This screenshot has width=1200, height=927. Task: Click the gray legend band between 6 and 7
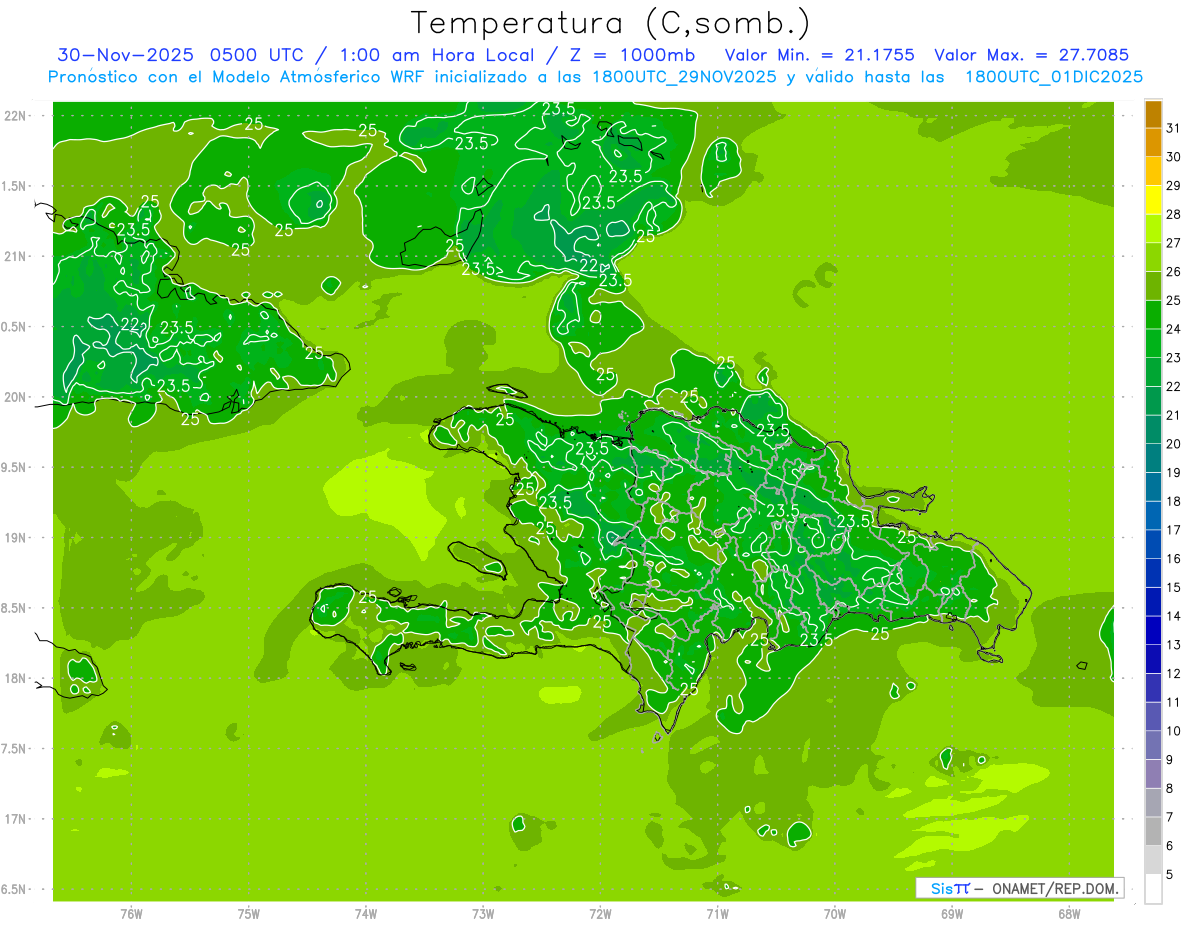(x=1153, y=832)
